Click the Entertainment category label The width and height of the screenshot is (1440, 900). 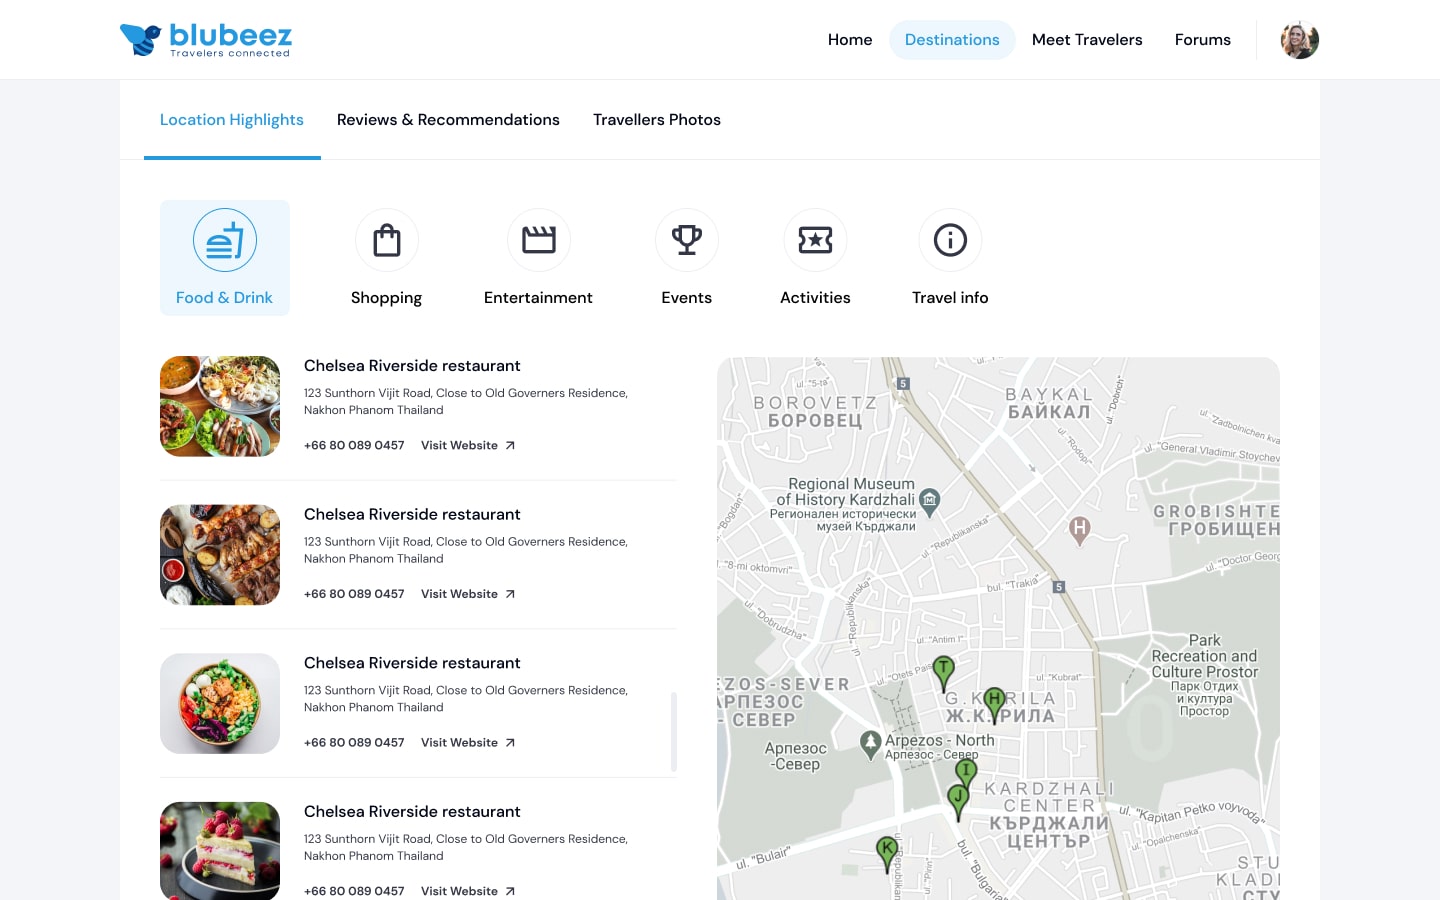point(538,298)
